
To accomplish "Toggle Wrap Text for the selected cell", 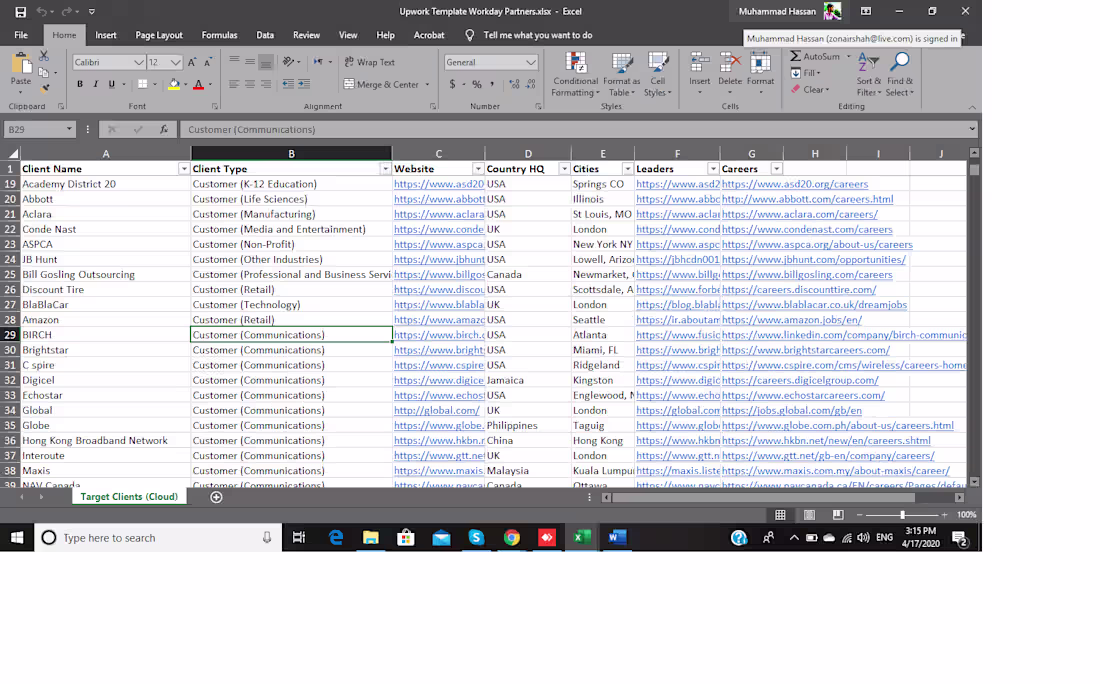I will 369,62.
